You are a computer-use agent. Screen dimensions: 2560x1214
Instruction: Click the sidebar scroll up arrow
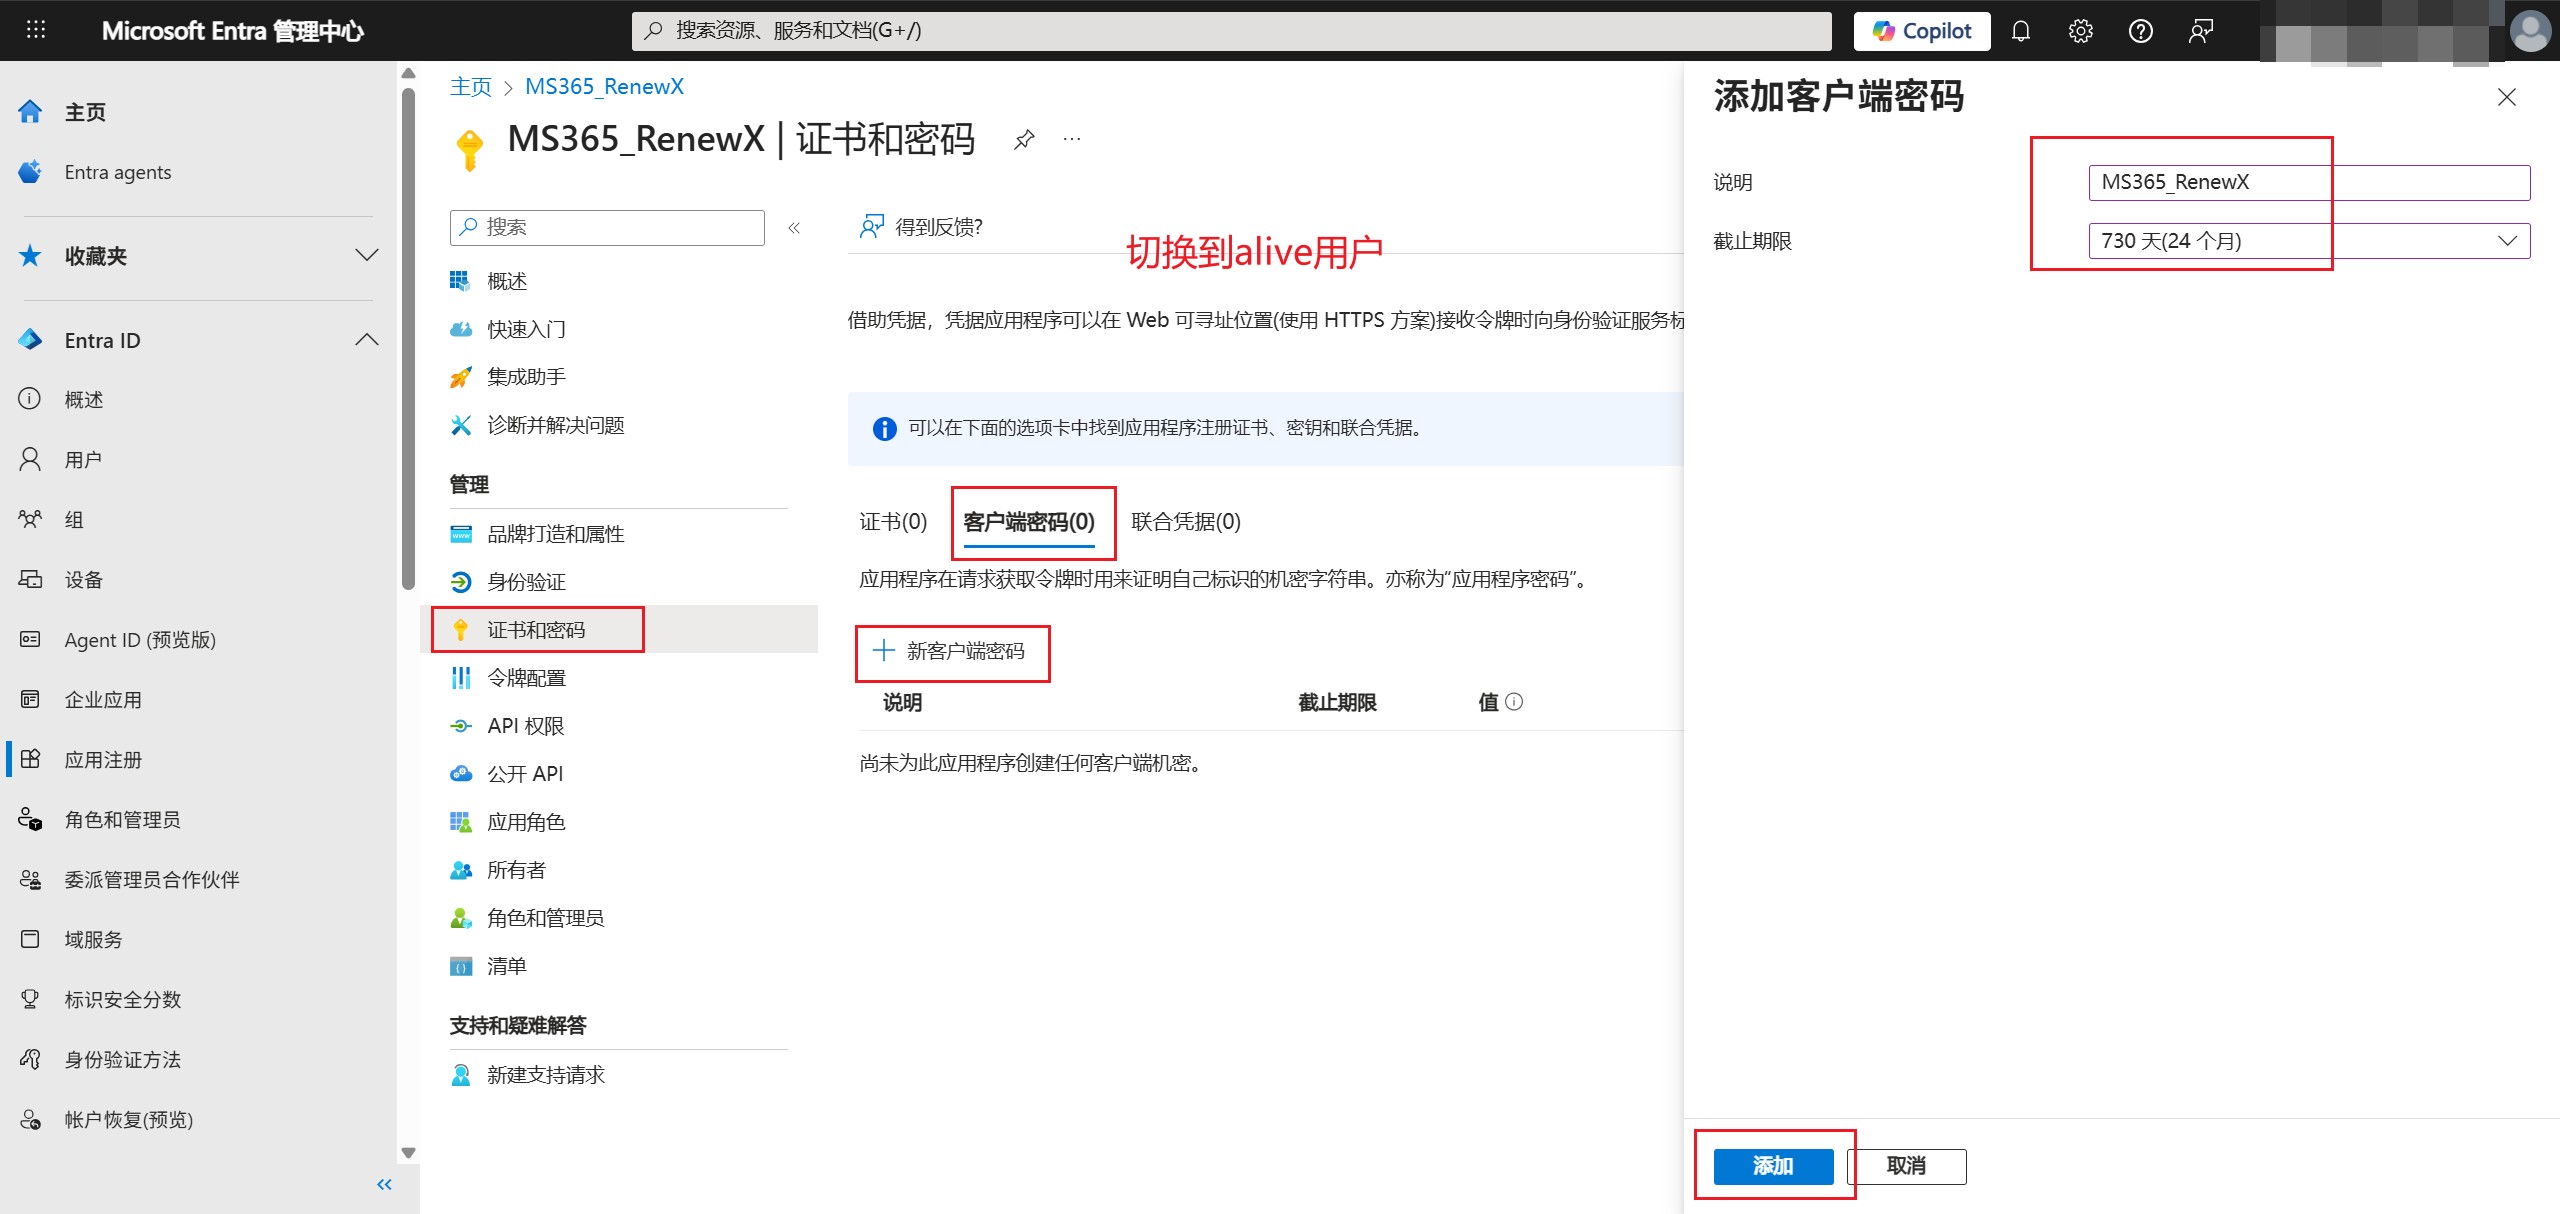click(x=408, y=74)
